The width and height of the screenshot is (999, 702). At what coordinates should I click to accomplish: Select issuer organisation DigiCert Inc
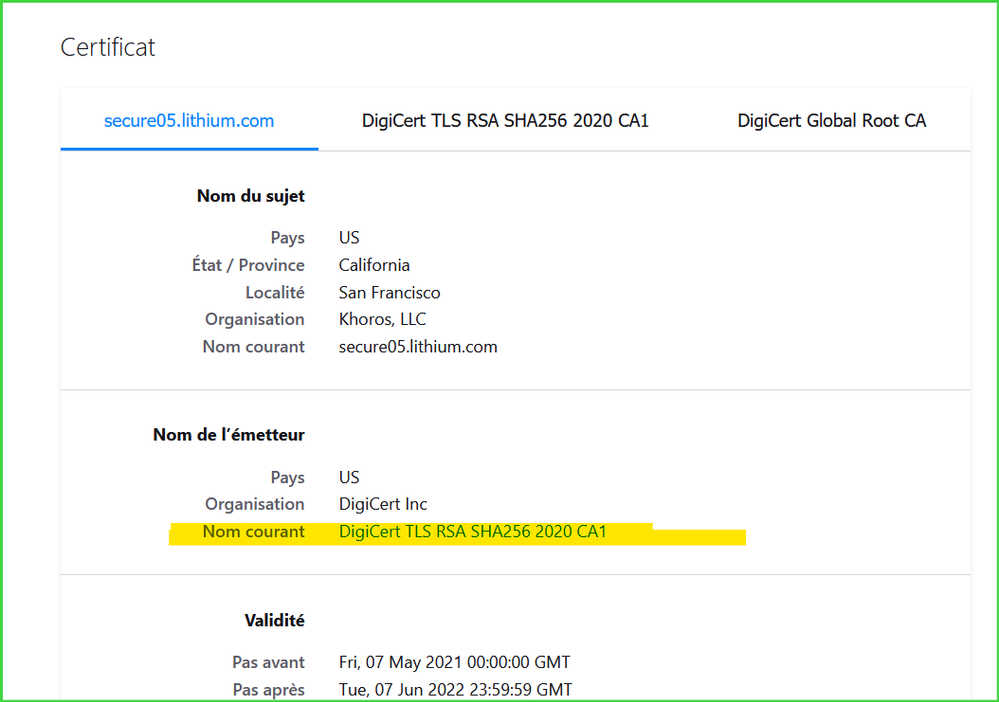point(383,504)
